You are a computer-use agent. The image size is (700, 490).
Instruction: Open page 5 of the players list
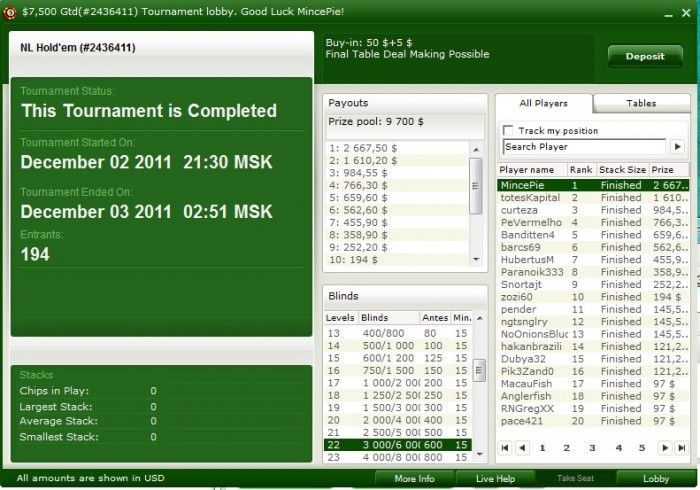(x=642, y=448)
